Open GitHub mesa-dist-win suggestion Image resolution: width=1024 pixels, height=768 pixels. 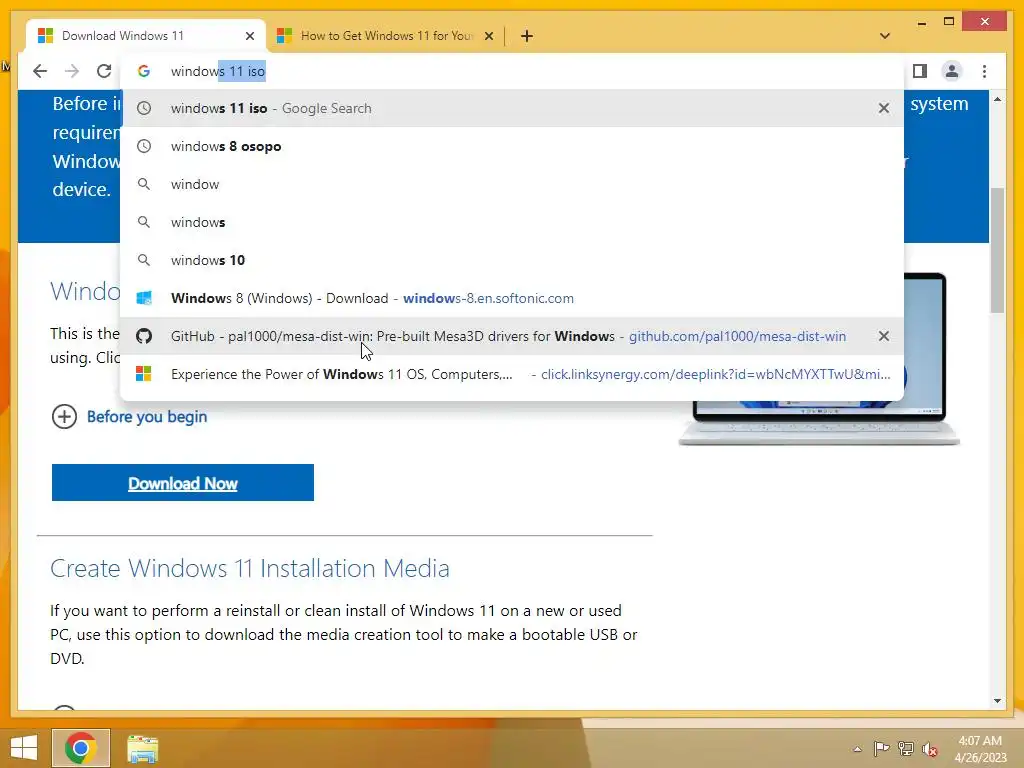click(x=512, y=336)
